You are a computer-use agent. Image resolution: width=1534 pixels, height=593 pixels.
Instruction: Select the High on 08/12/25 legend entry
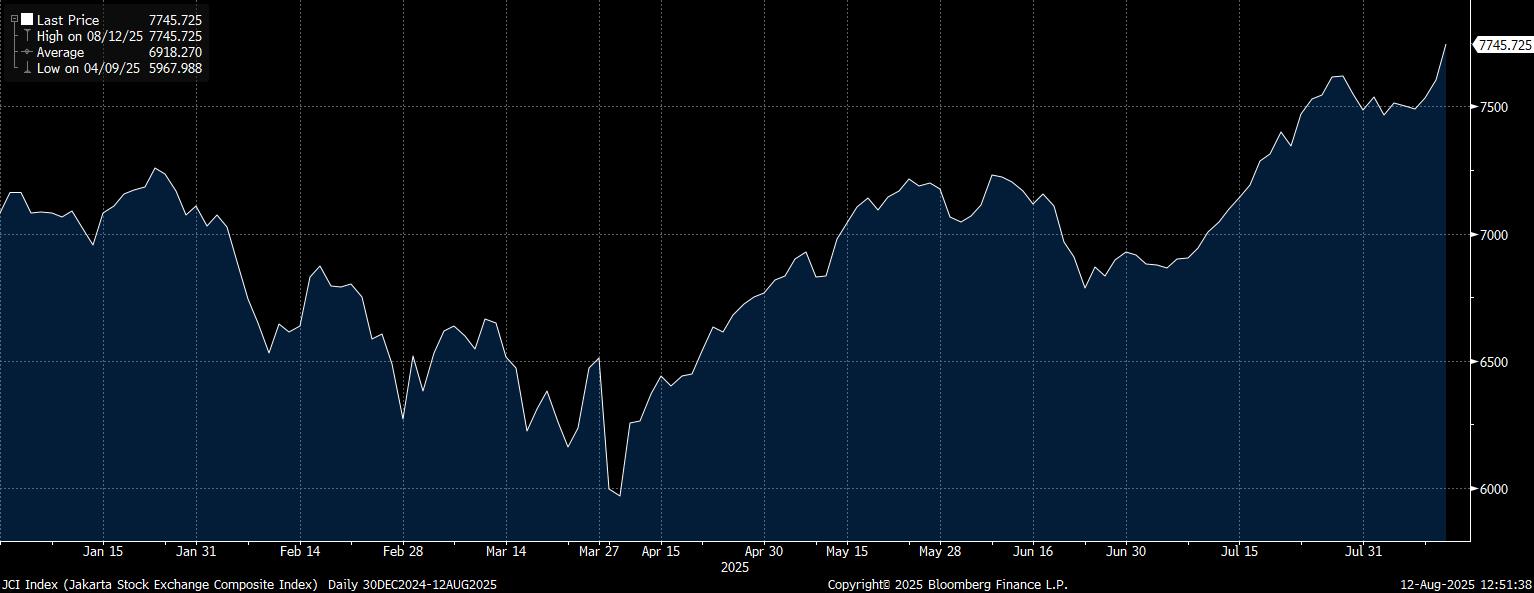(90, 36)
